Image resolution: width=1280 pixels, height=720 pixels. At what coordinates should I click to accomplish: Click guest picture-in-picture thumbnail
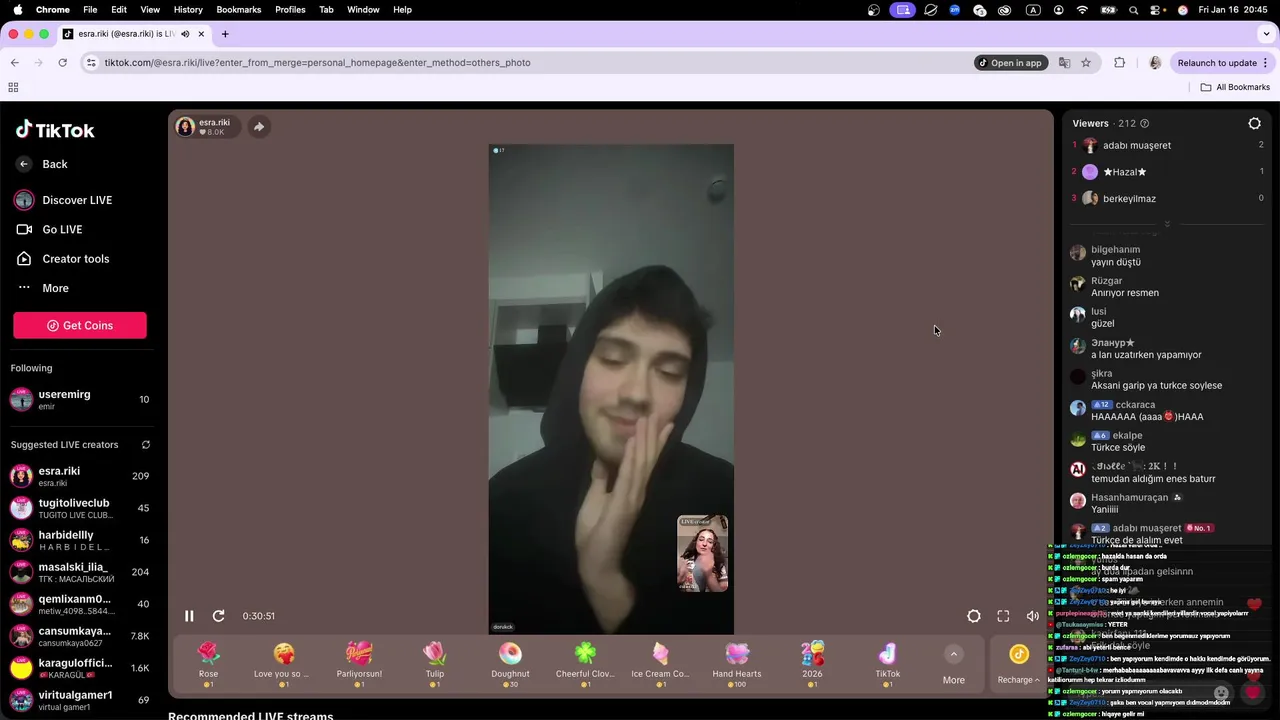tap(703, 554)
